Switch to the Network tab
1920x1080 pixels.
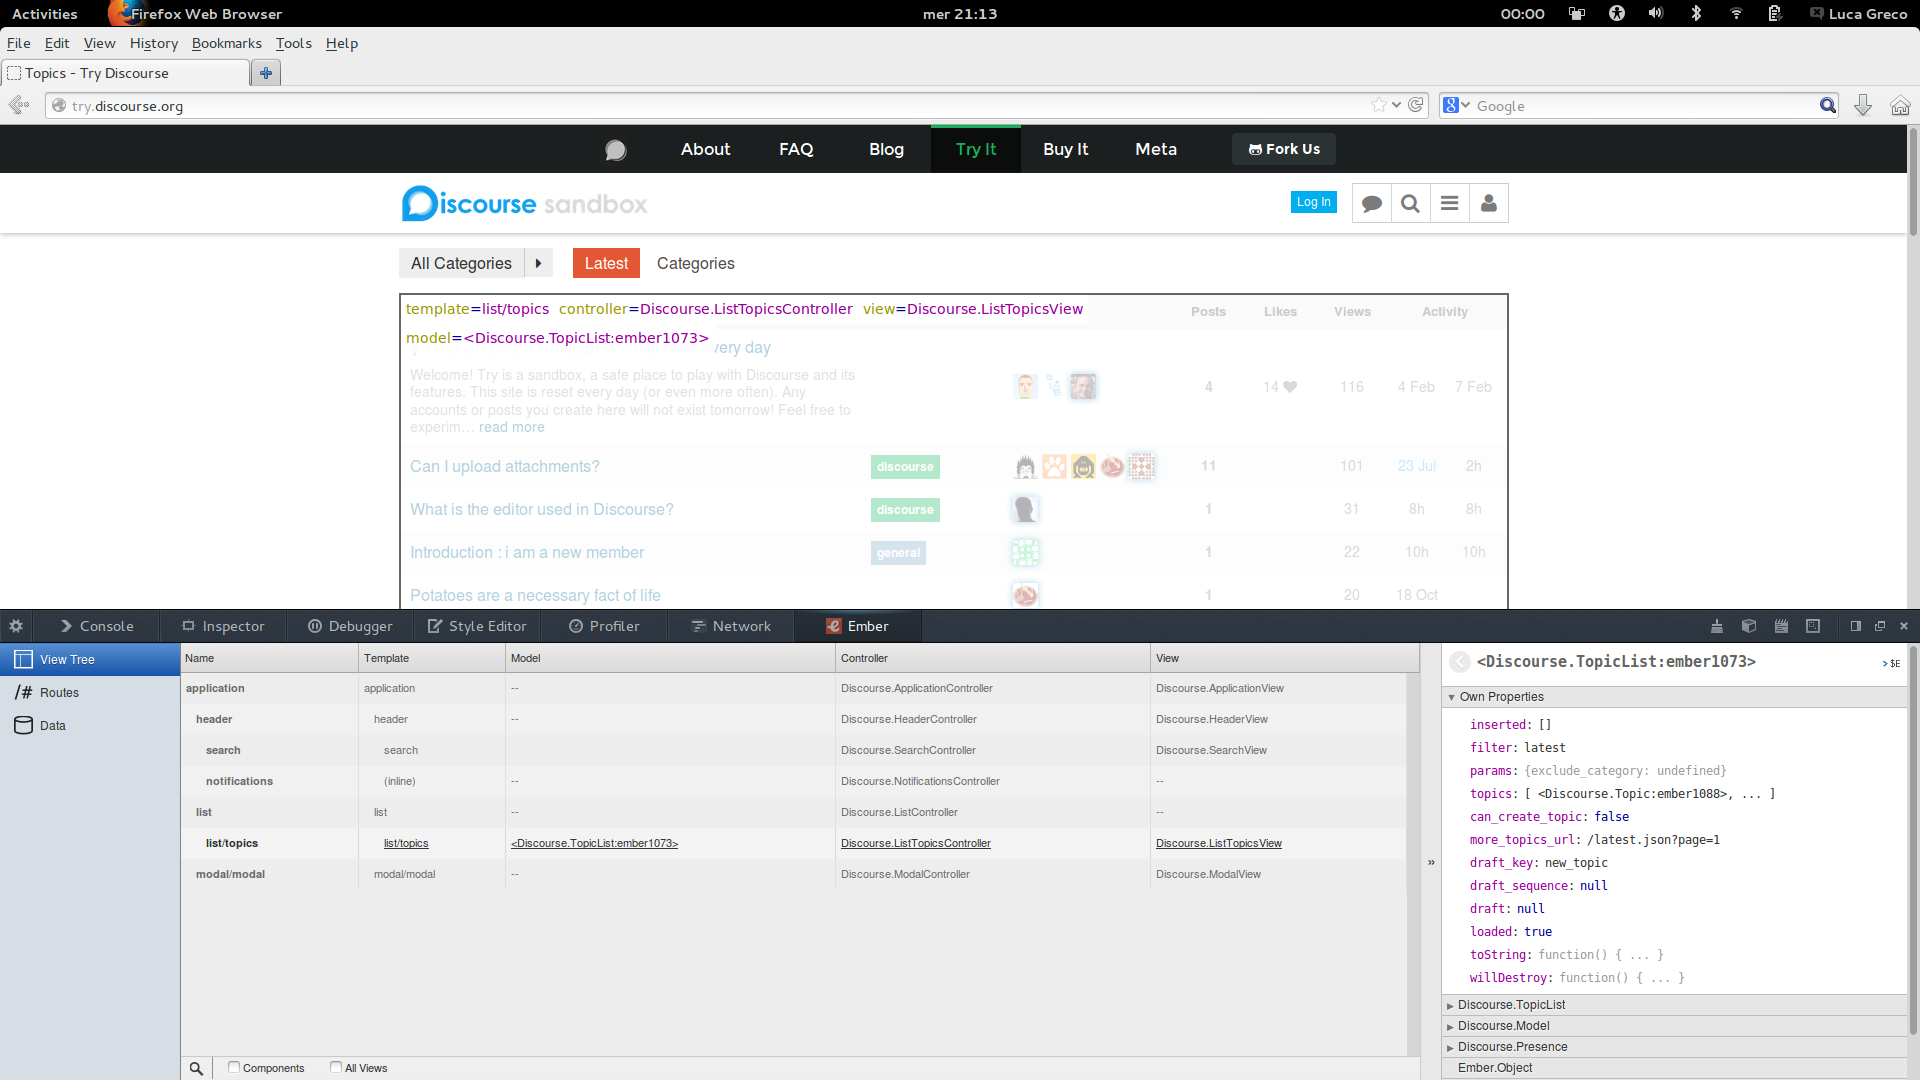coord(731,626)
